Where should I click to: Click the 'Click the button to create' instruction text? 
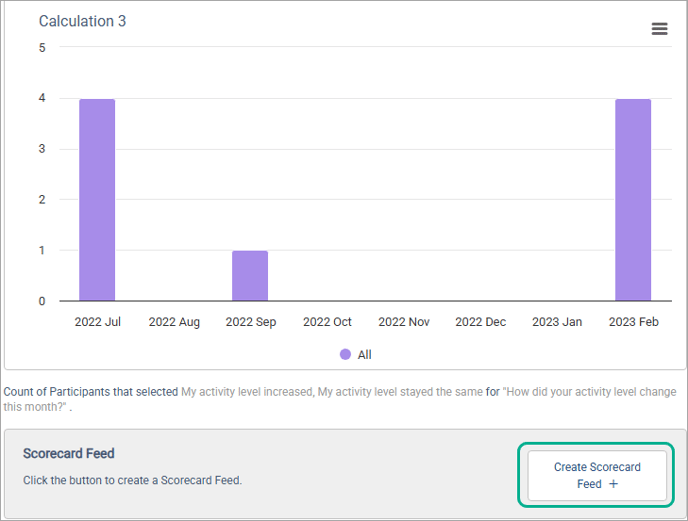click(x=132, y=480)
